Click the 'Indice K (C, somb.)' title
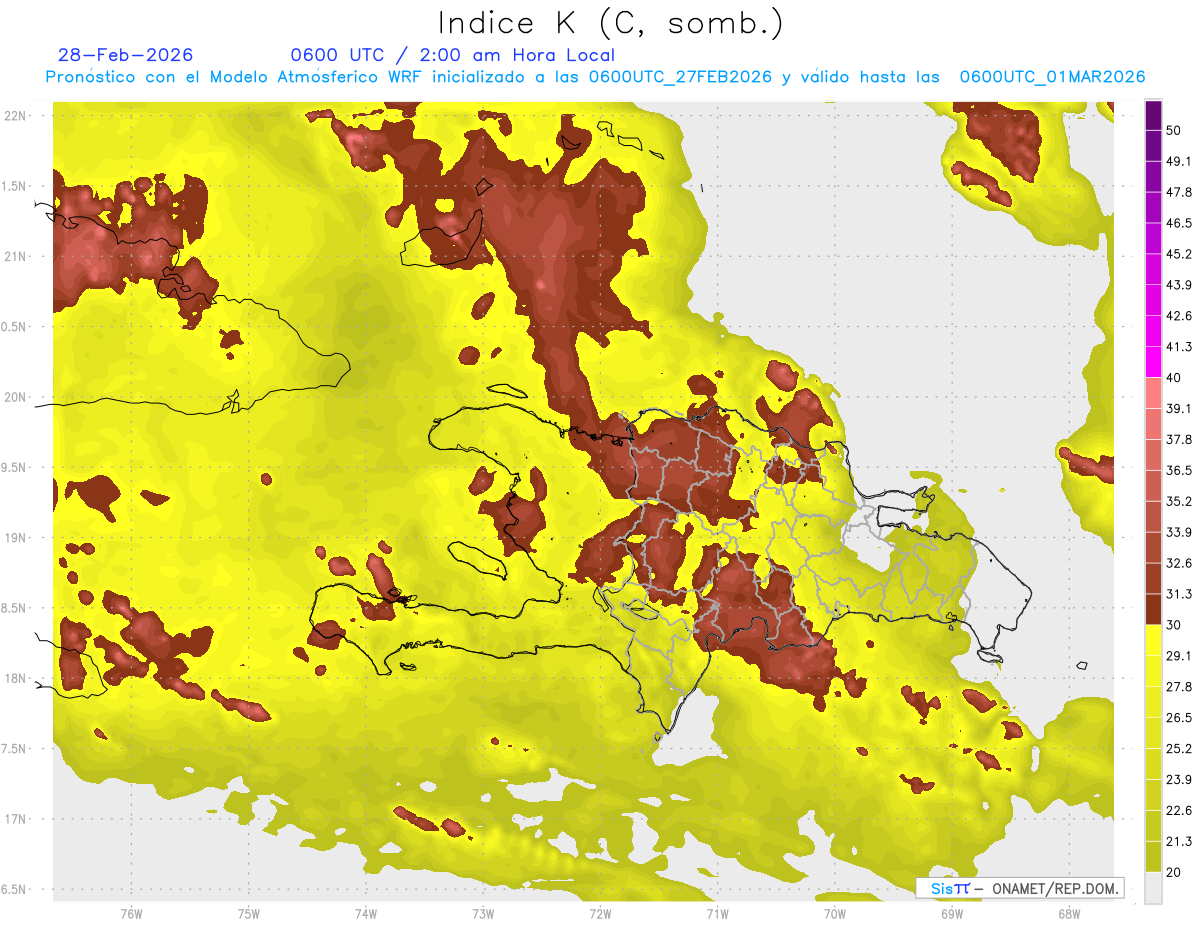 point(610,23)
